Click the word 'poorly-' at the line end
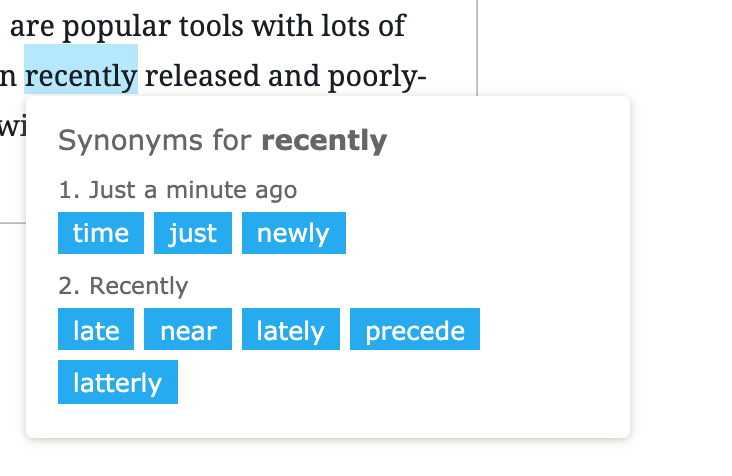 (377, 77)
